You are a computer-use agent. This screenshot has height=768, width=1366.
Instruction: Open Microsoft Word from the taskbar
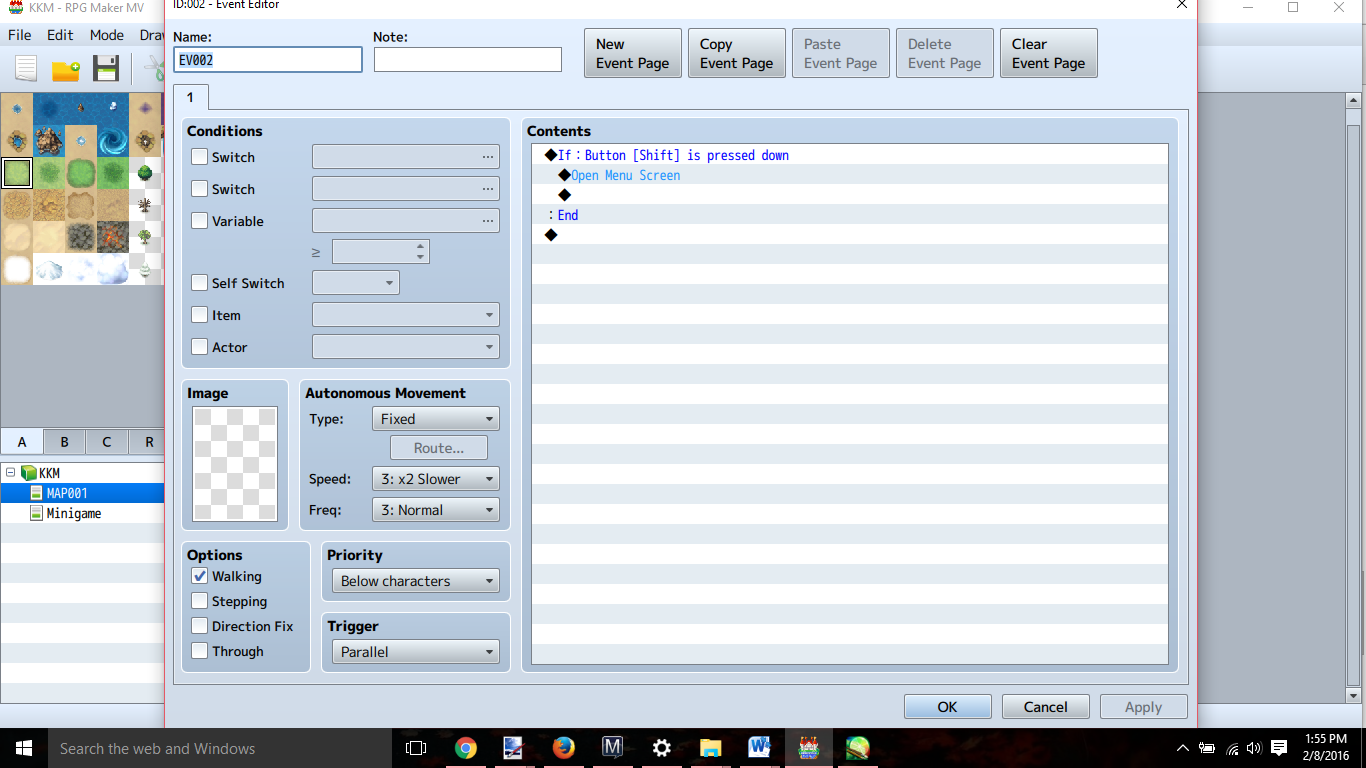759,748
